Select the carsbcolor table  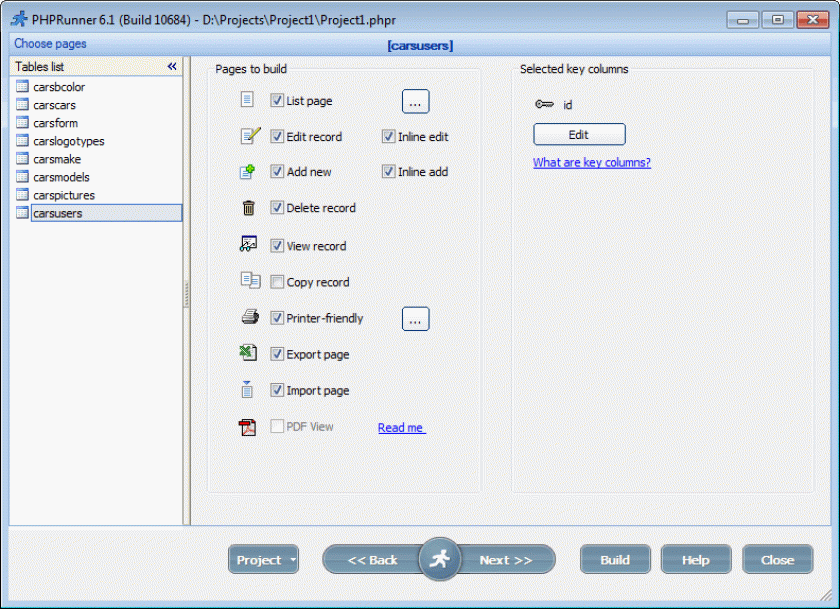click(59, 87)
